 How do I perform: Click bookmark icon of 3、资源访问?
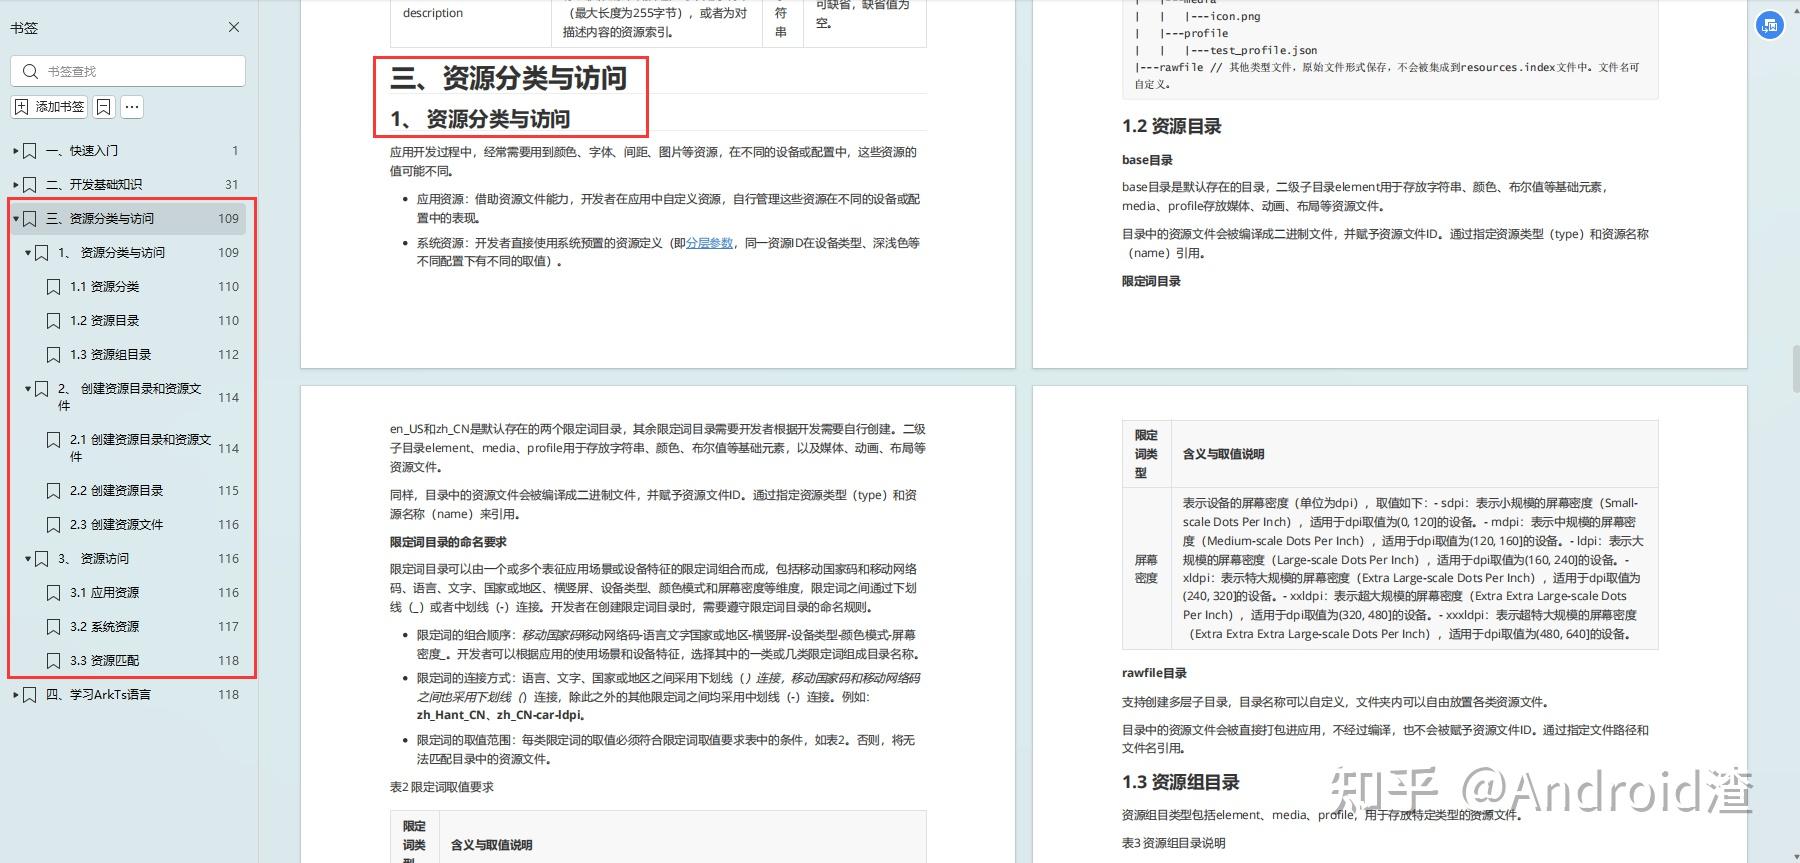point(42,559)
